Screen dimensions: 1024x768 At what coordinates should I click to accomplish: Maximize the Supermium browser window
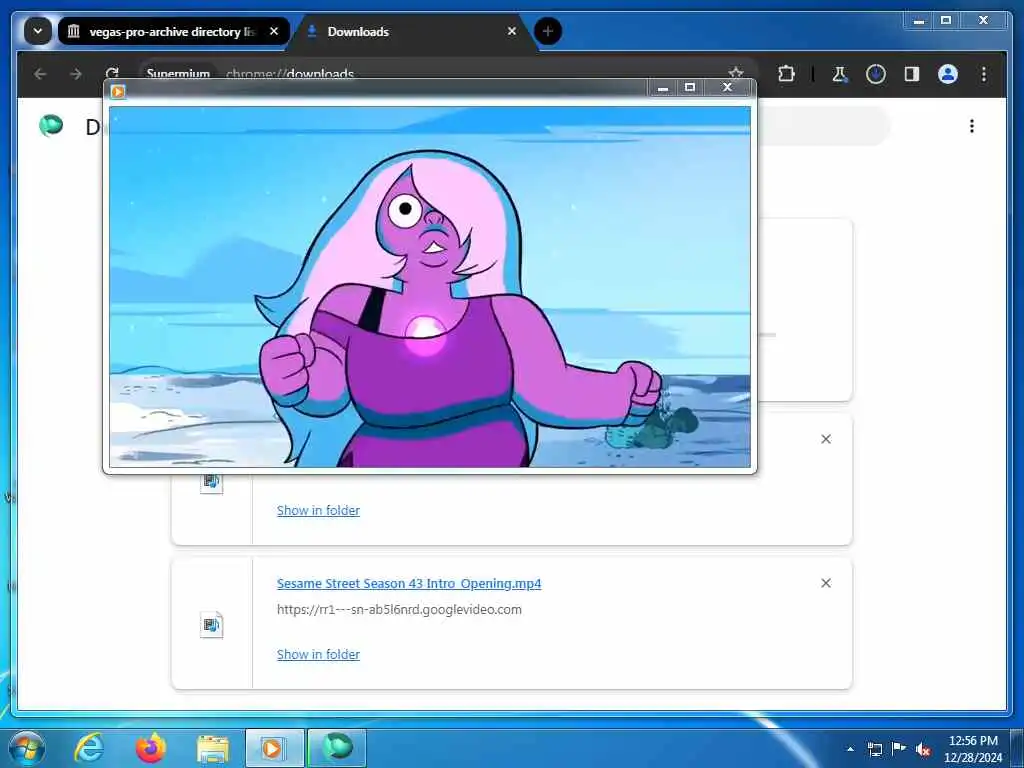pyautogui.click(x=946, y=21)
